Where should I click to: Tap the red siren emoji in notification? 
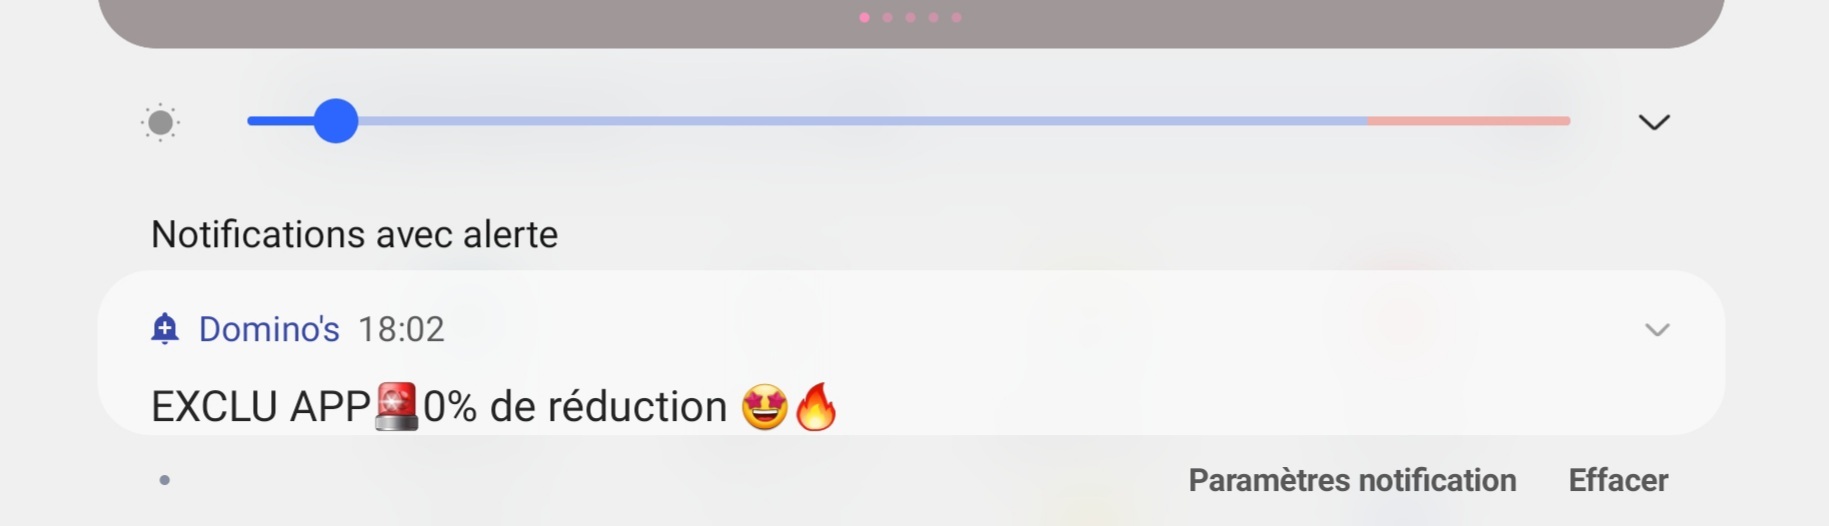pyautogui.click(x=397, y=406)
